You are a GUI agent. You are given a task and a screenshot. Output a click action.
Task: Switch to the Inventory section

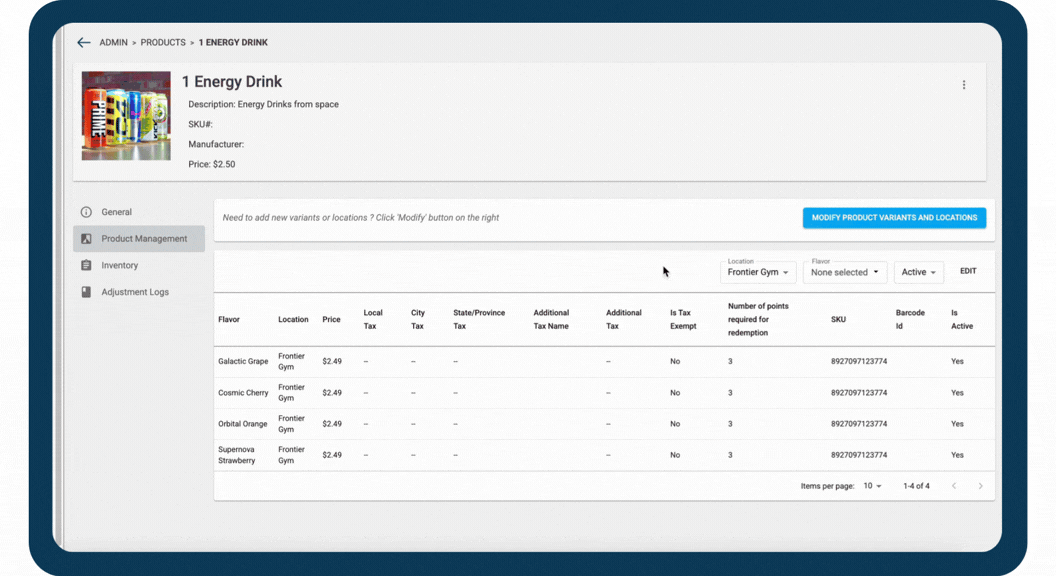pos(119,266)
